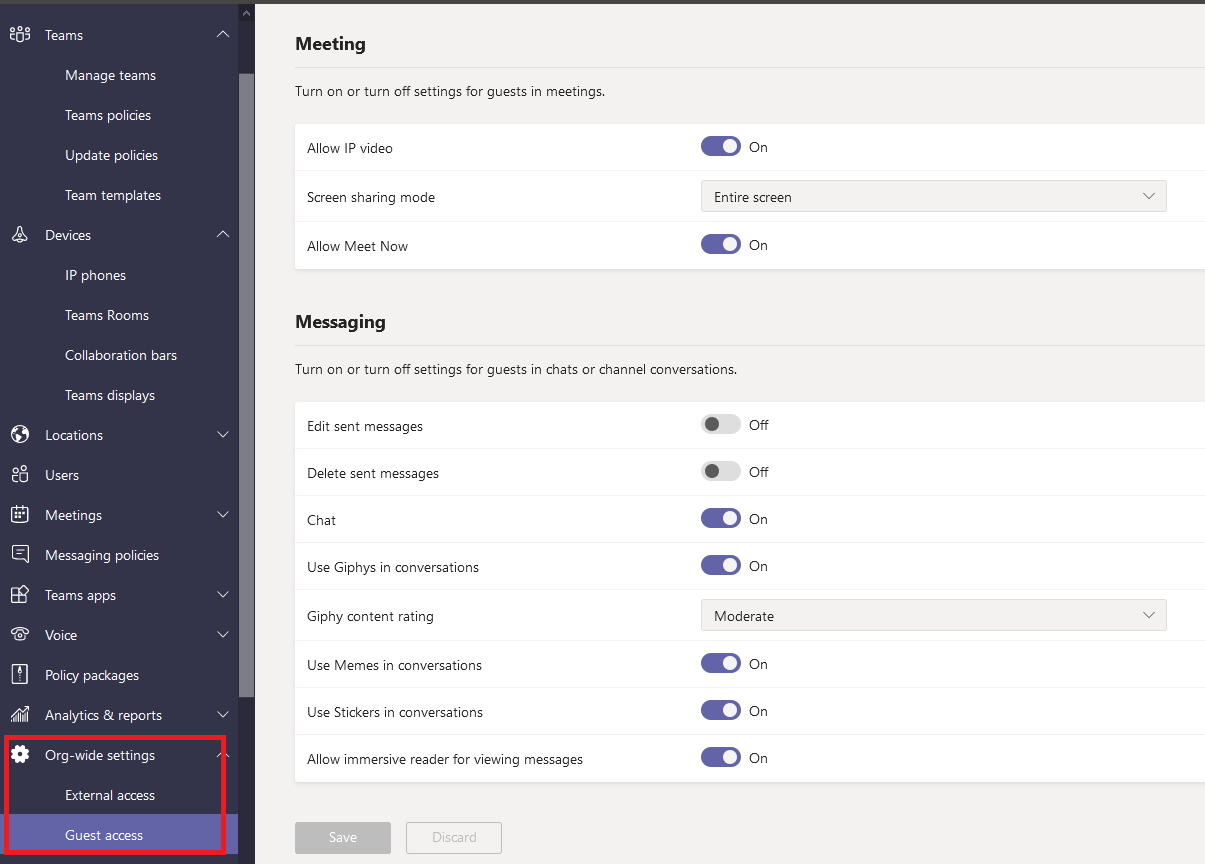This screenshot has width=1205, height=864.
Task: Open the Users page label
Action: (x=62, y=475)
